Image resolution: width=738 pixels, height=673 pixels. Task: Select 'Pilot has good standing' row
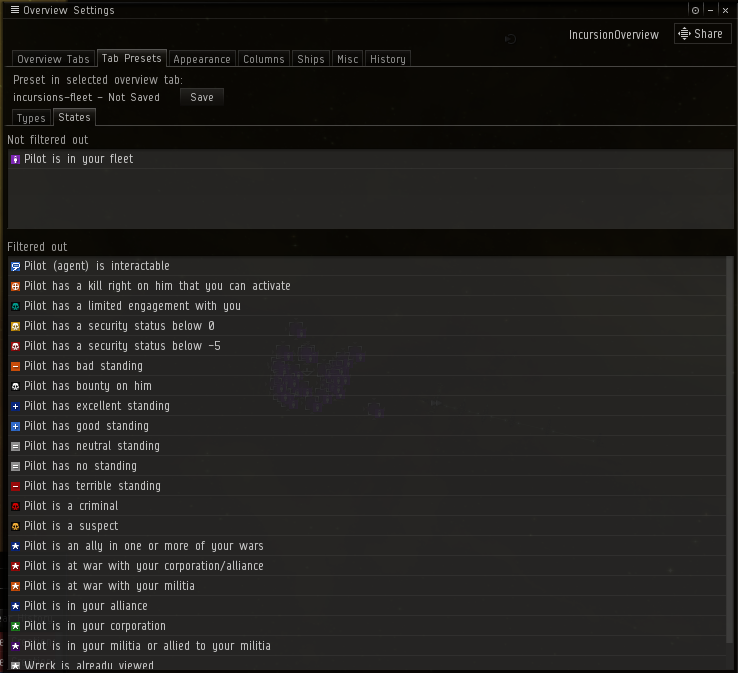click(367, 426)
